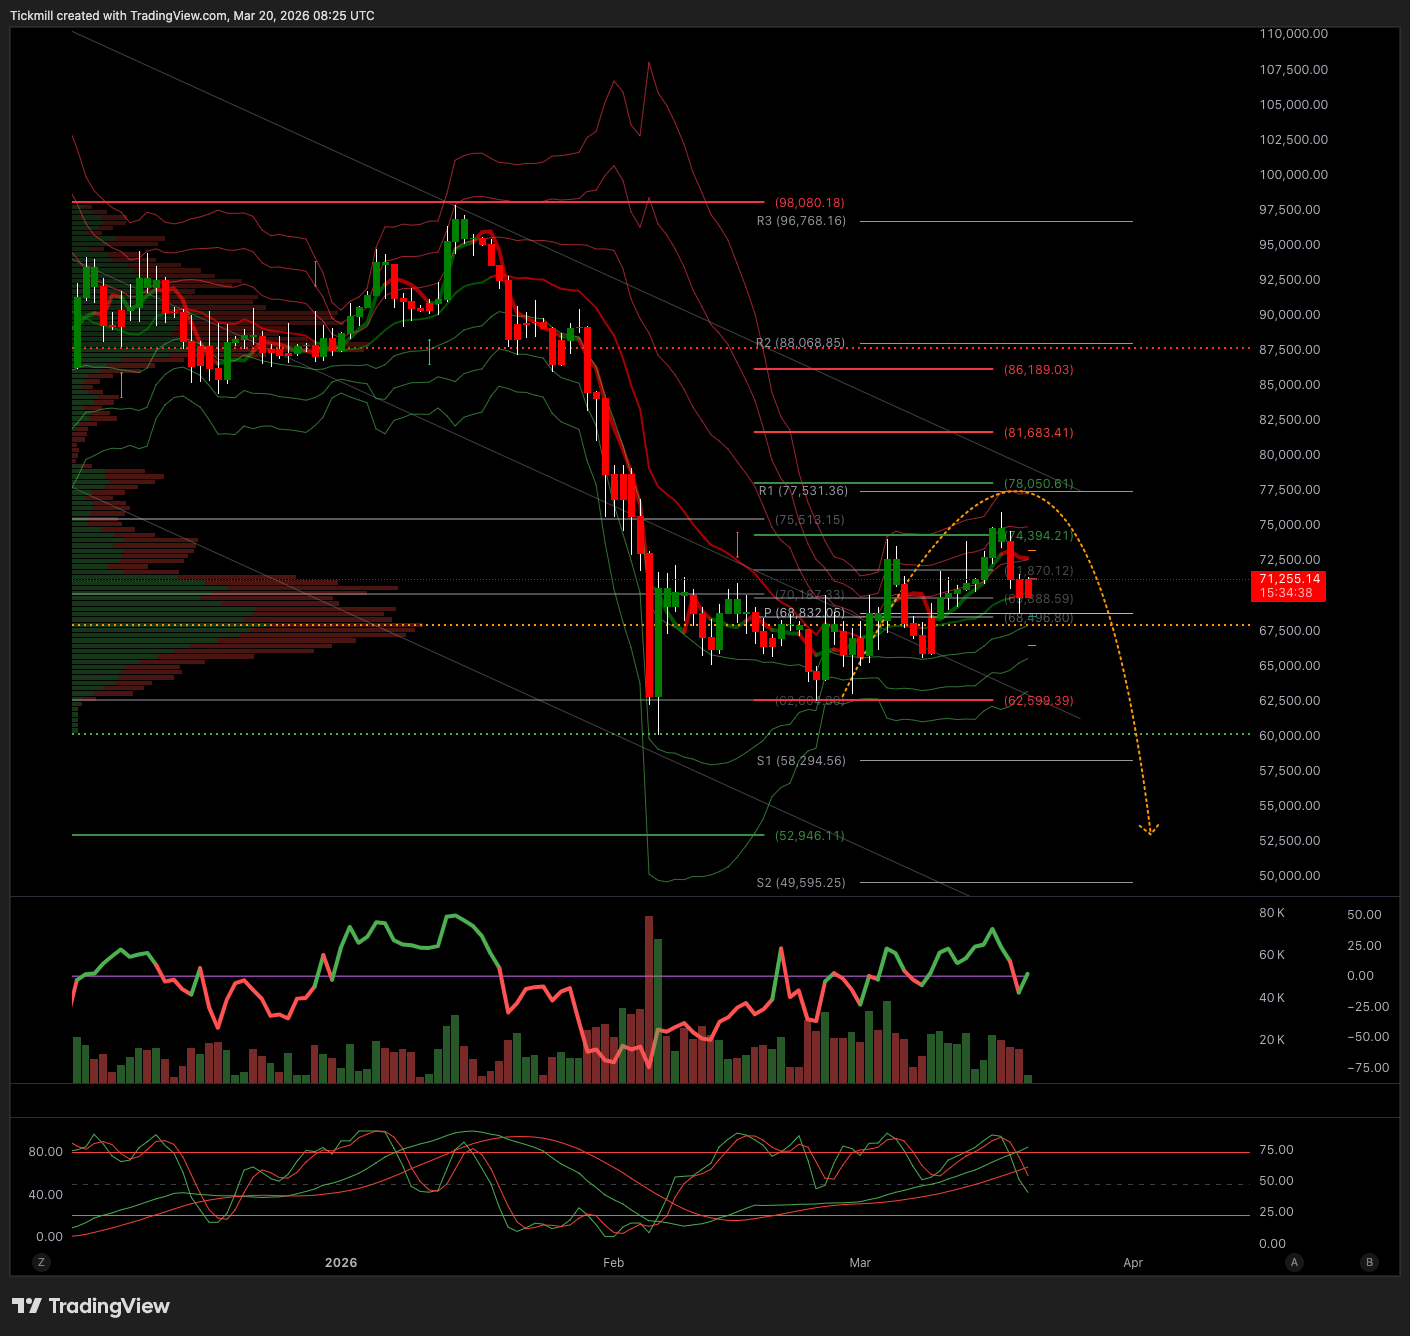
Task: Click the TradingView wordmark link
Action: (x=109, y=1306)
